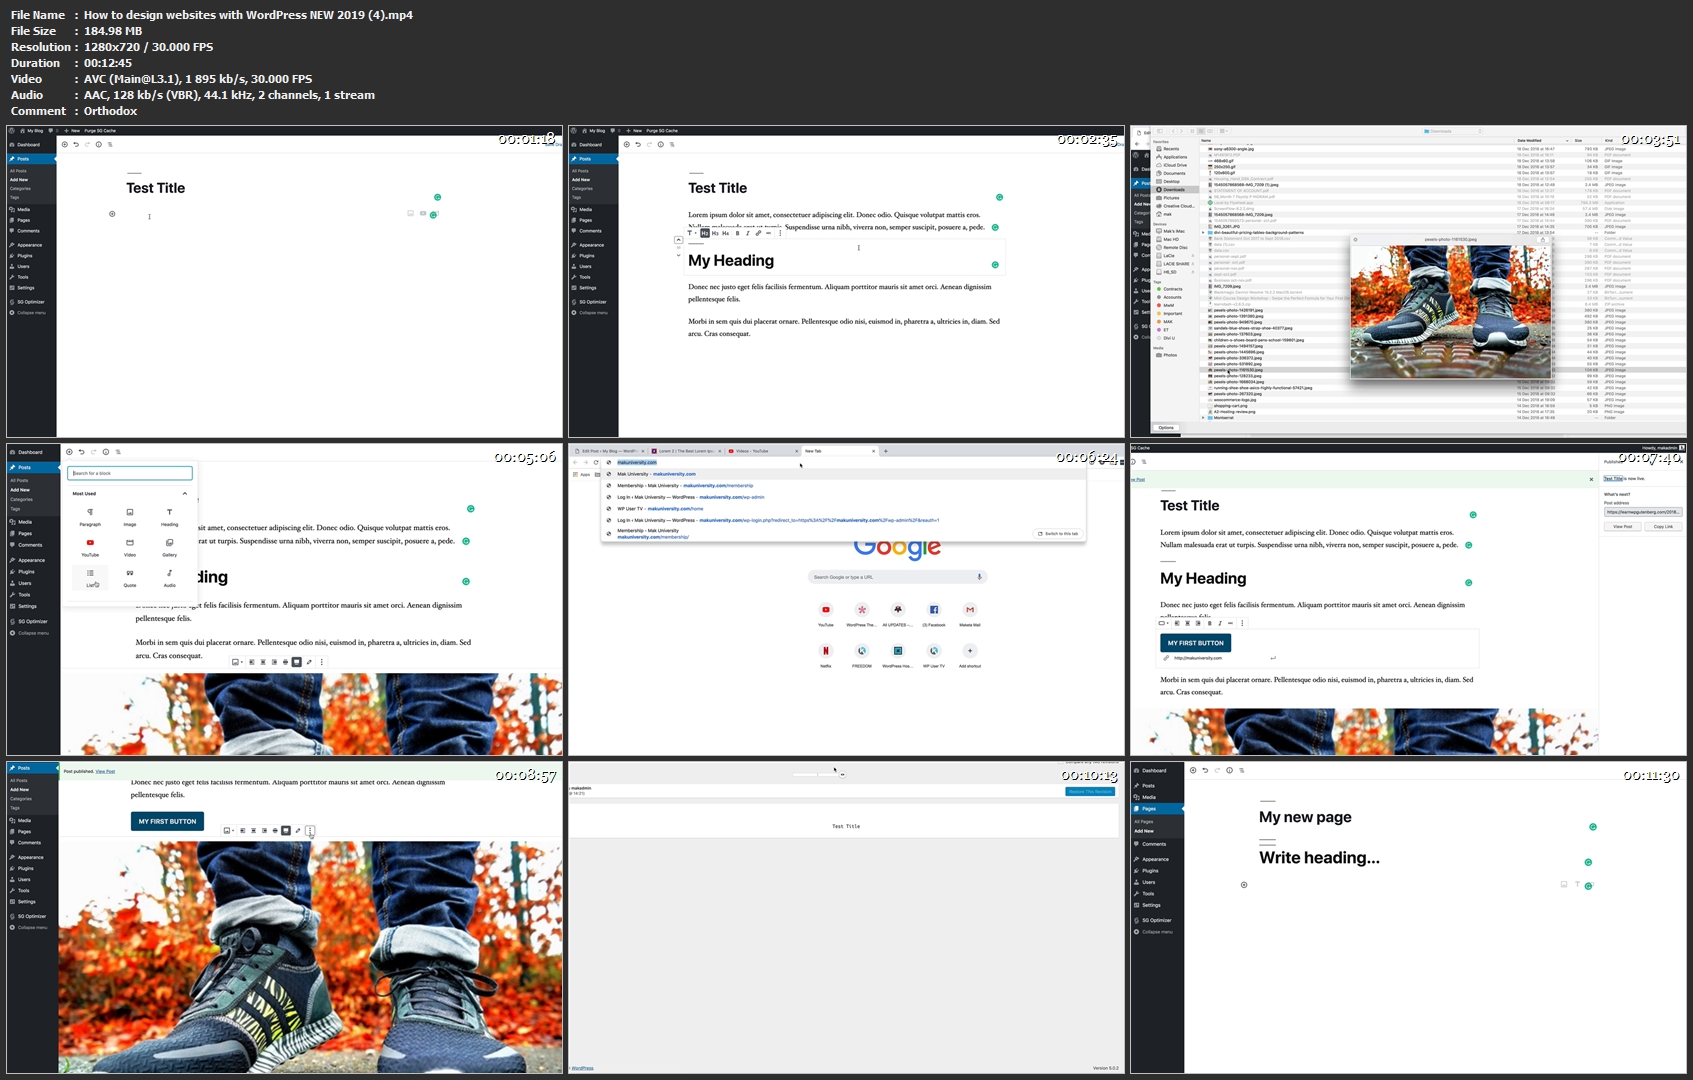Select the Audio block in 00:05:06 frame
Image resolution: width=1693 pixels, height=1080 pixels.
(170, 577)
